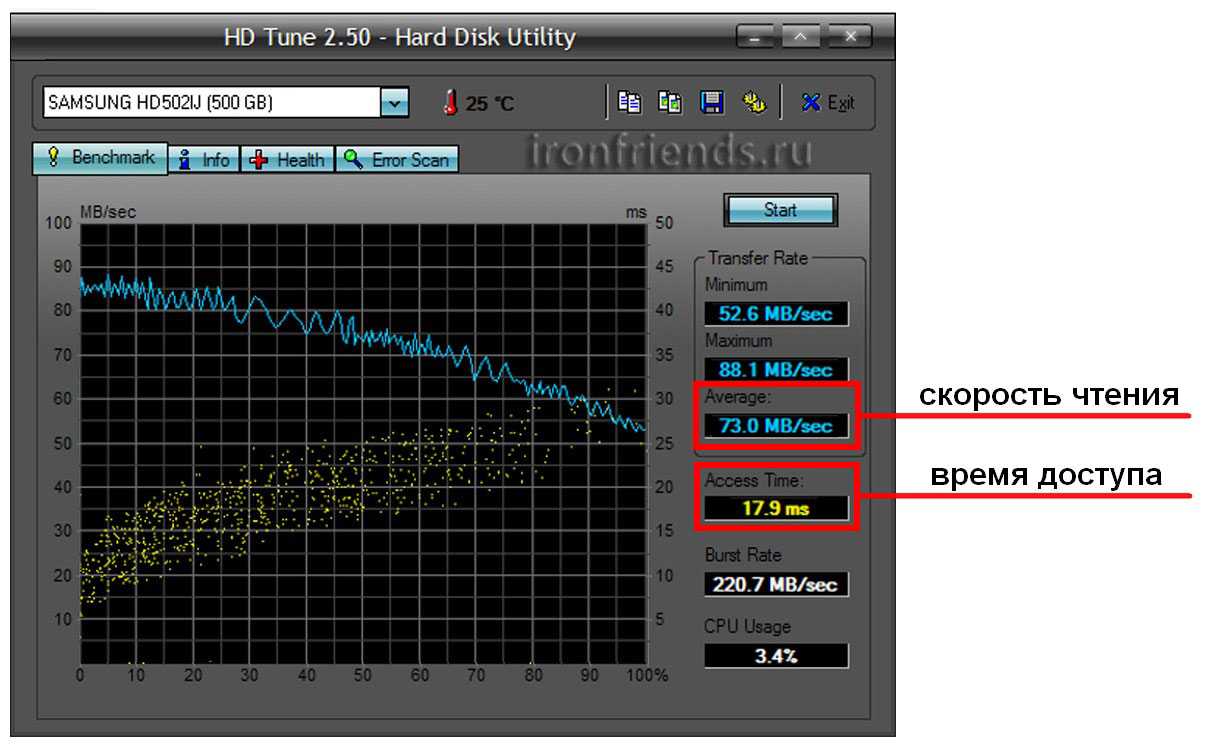Select the Average 73.0 MB/sec field

pos(775,426)
